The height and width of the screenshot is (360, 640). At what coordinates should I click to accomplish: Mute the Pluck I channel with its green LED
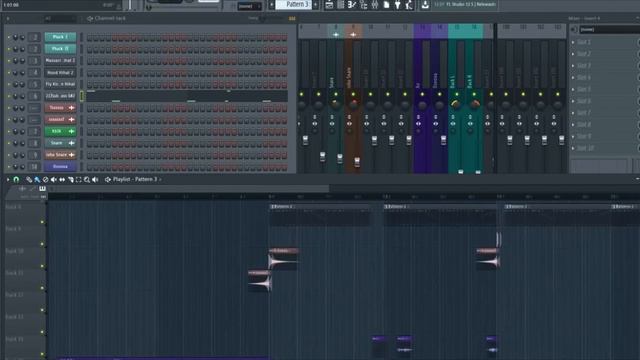[x=9, y=37]
